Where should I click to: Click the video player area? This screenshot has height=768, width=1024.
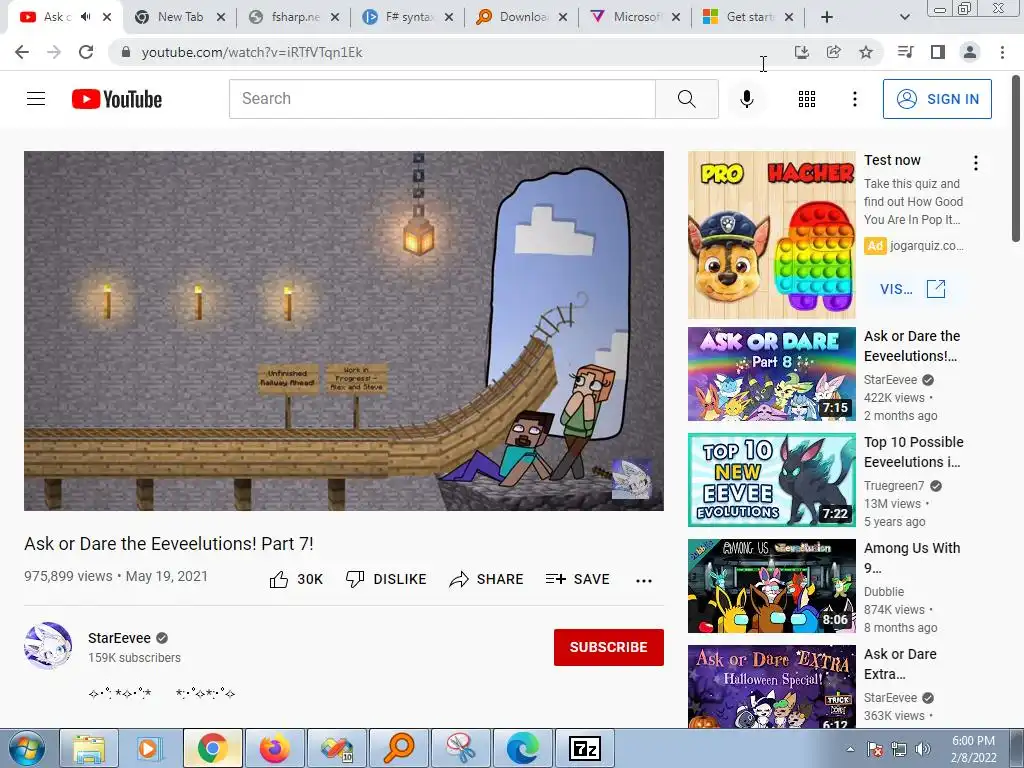(x=344, y=330)
